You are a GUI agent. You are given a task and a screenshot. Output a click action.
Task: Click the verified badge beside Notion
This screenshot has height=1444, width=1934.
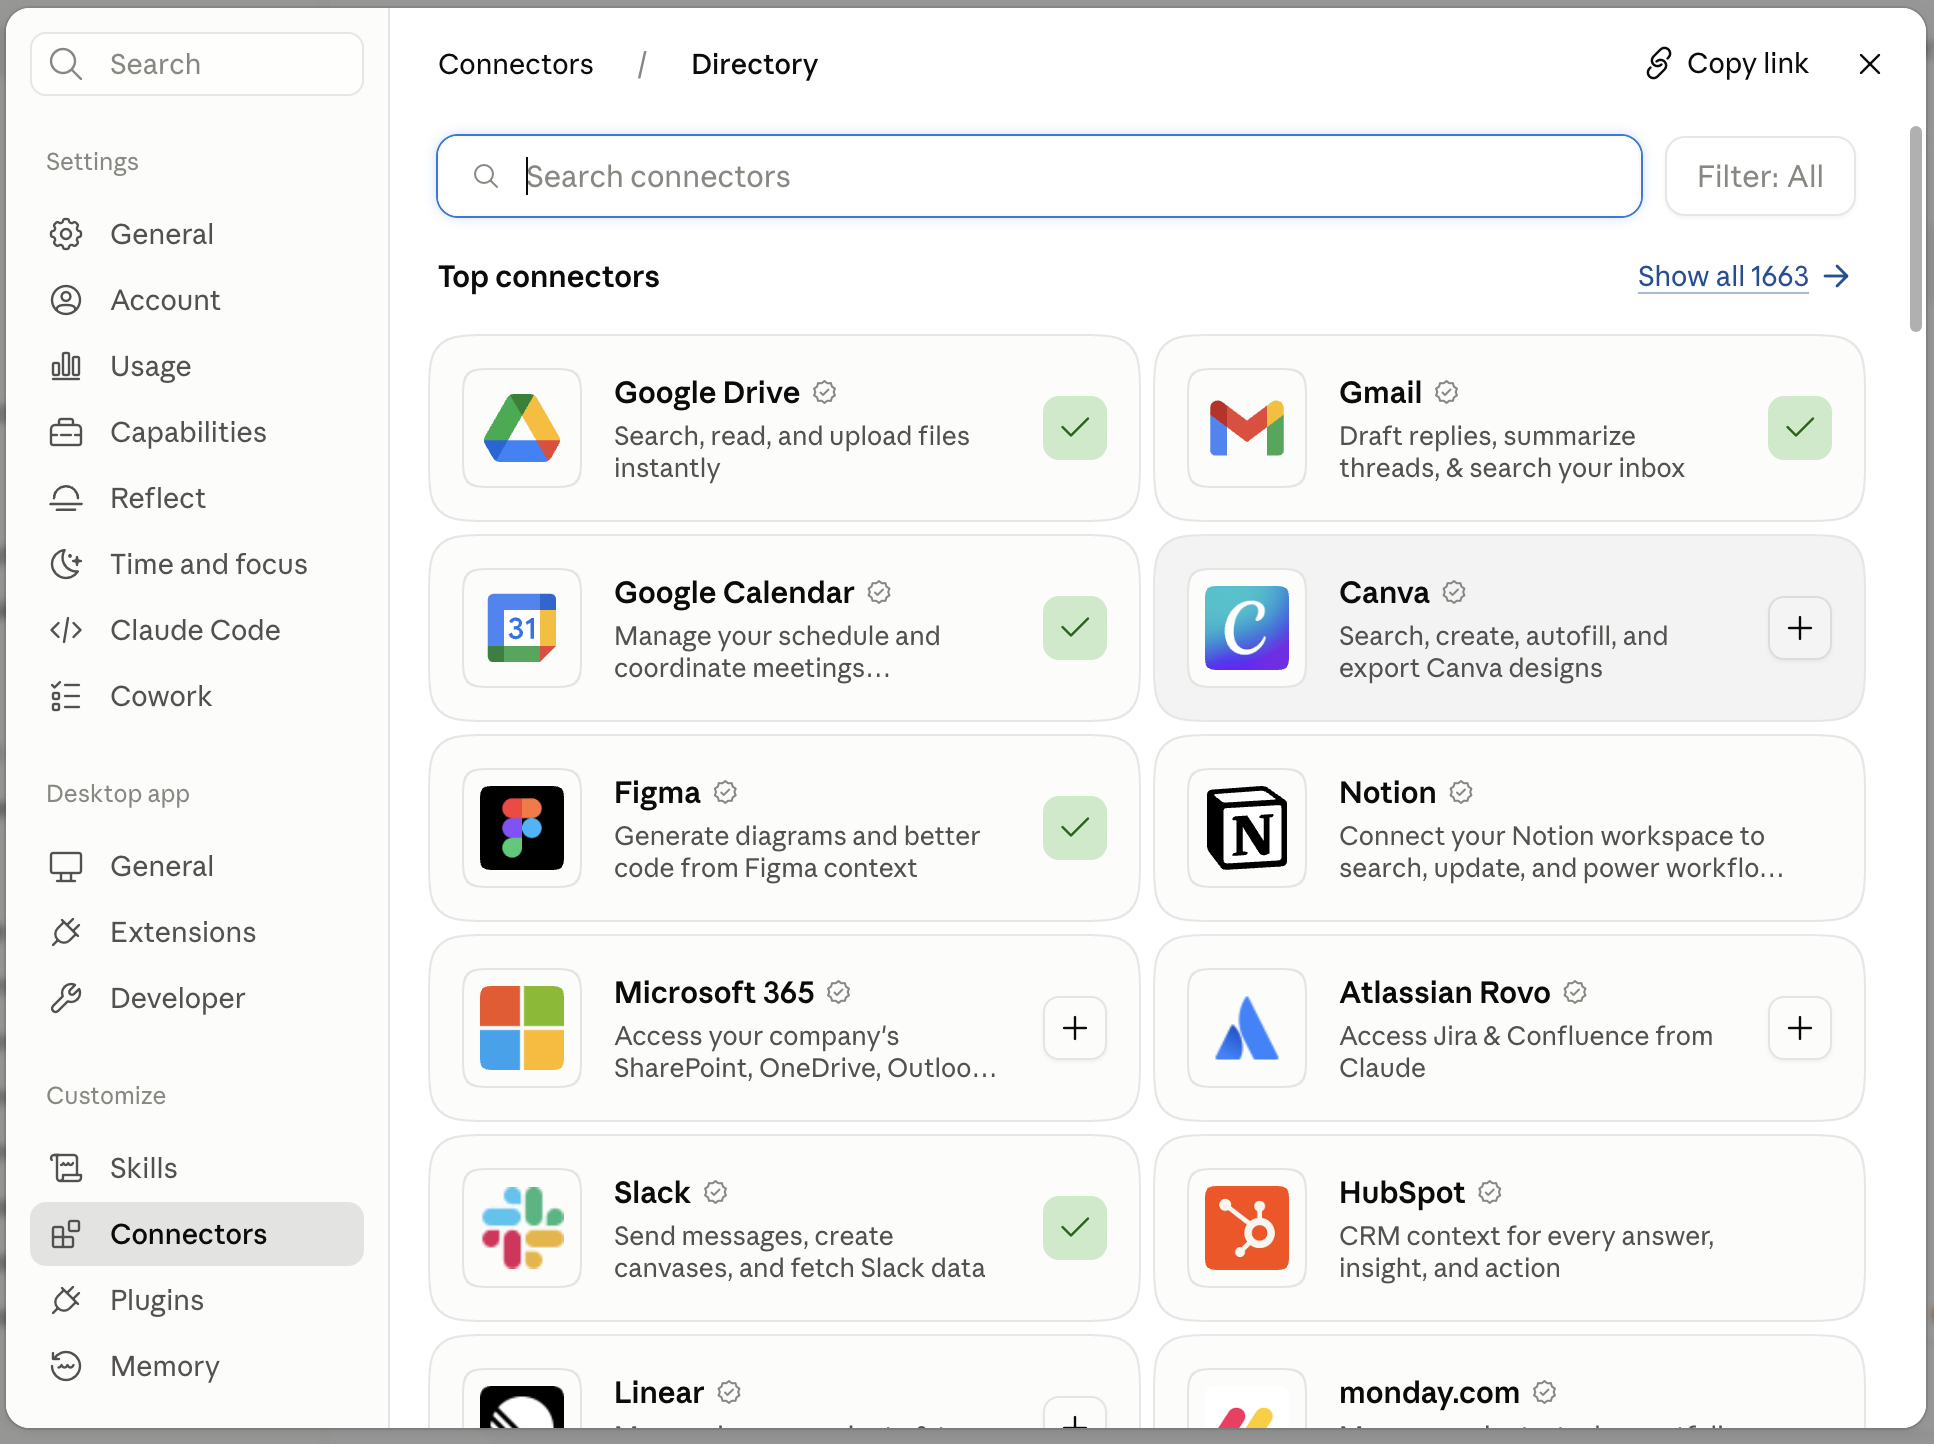1461,792
